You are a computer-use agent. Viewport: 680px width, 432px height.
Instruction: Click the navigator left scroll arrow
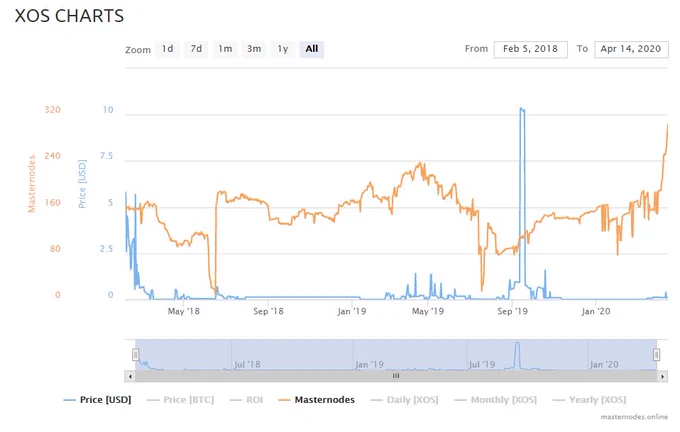[130, 376]
